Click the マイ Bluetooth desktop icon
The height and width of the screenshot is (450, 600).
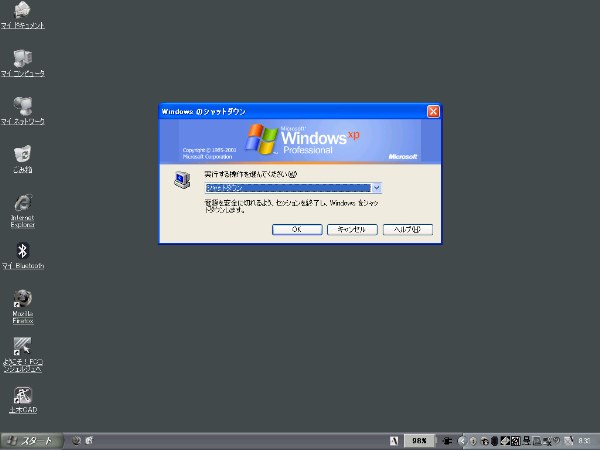tap(23, 256)
